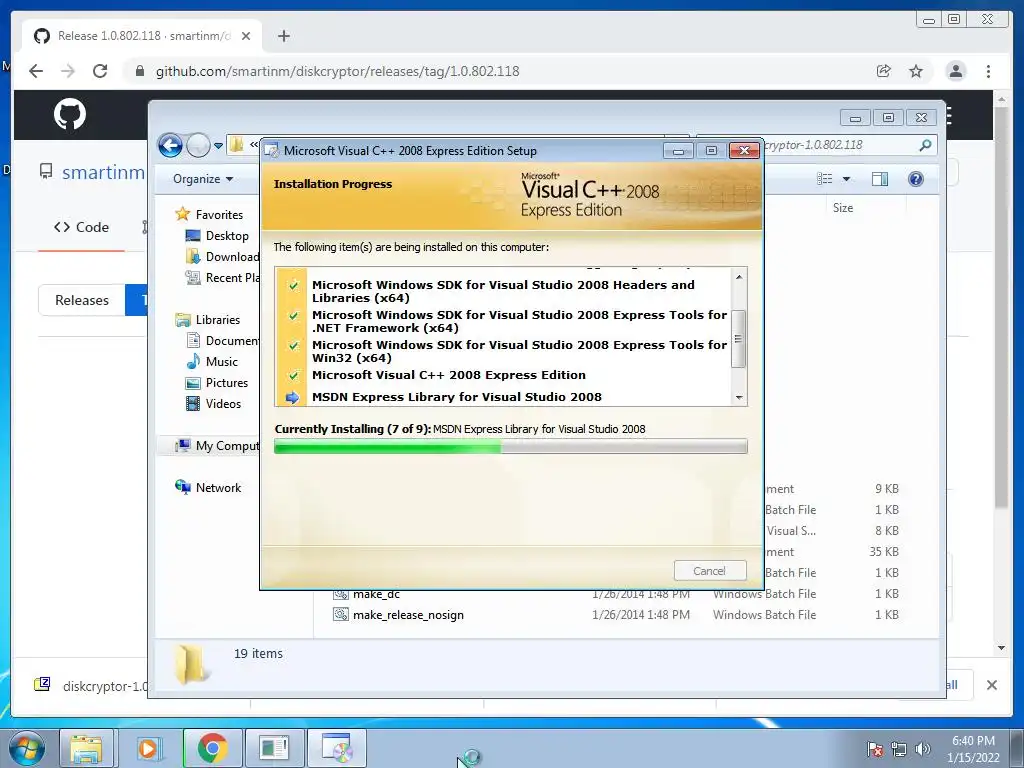Share this page from the address bar
The image size is (1024, 768).
884,71
